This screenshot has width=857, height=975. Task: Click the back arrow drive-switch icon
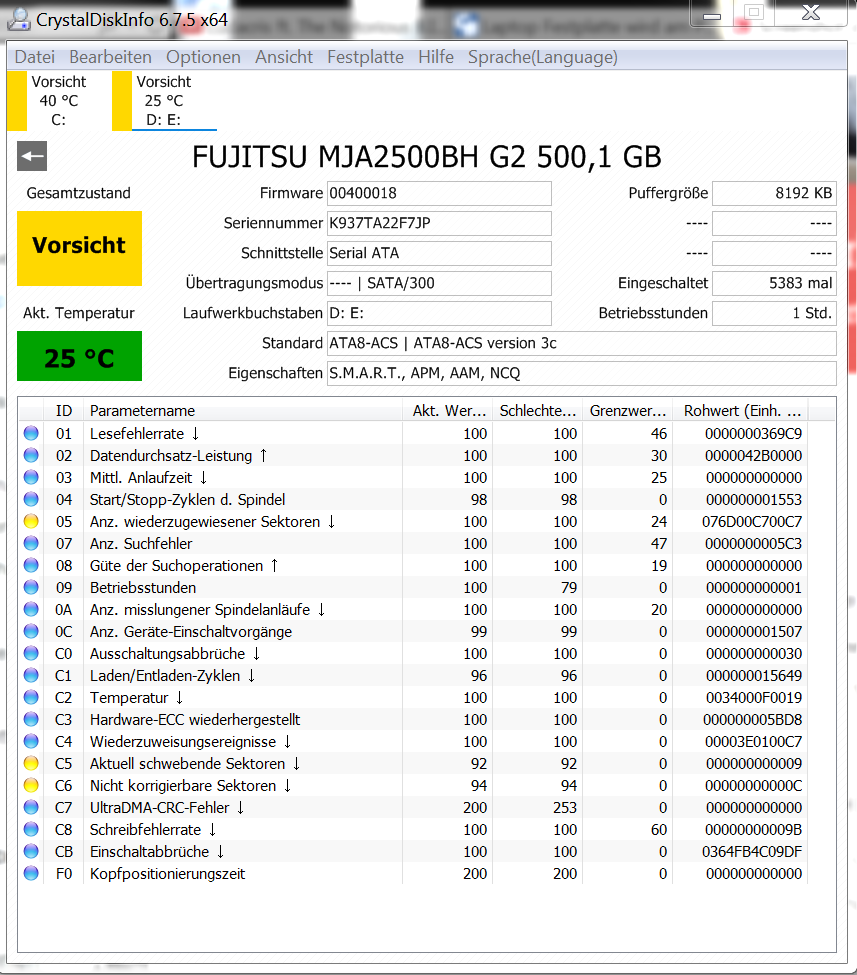[x=32, y=156]
